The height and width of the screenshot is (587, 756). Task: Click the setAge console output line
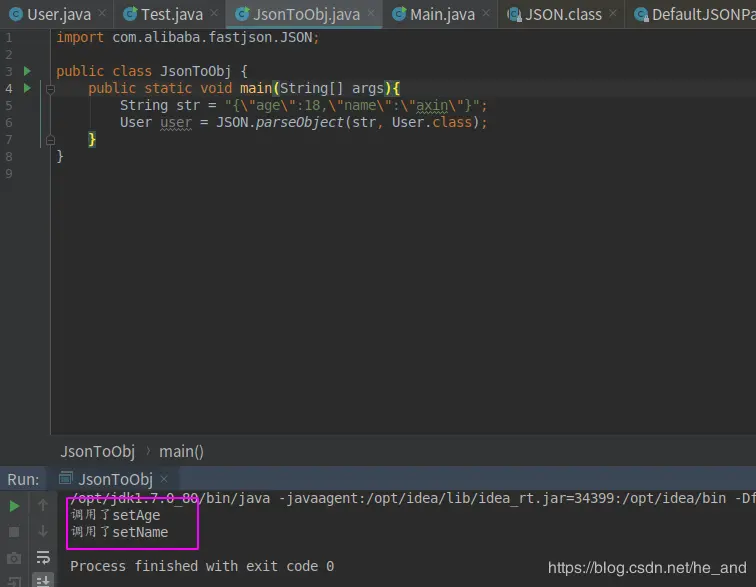click(x=116, y=515)
